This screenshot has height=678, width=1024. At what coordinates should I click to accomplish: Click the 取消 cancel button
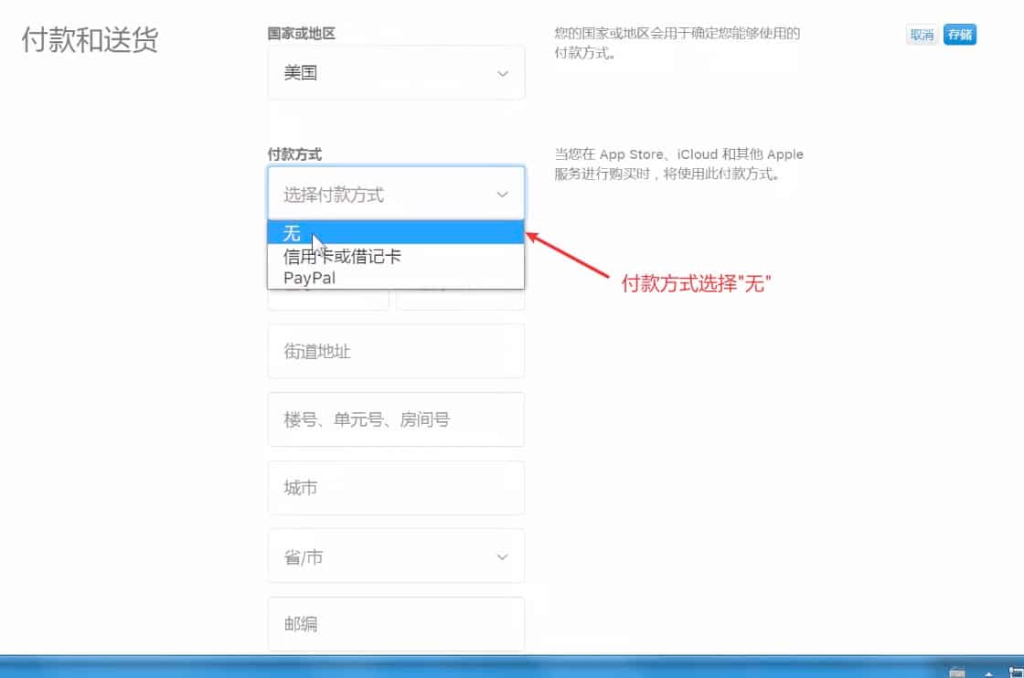click(922, 35)
